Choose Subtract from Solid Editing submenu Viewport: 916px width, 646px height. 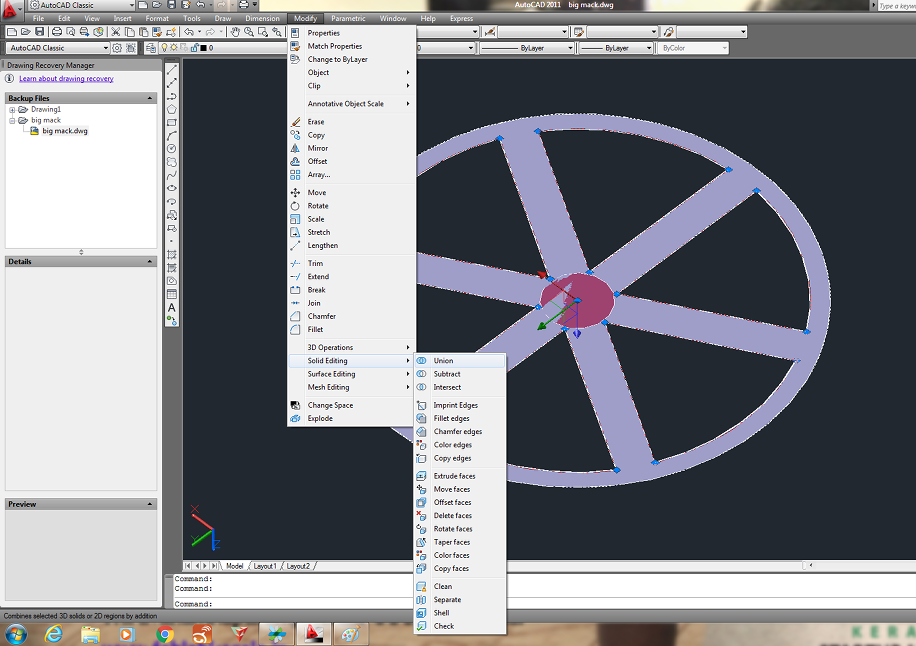[459, 374]
